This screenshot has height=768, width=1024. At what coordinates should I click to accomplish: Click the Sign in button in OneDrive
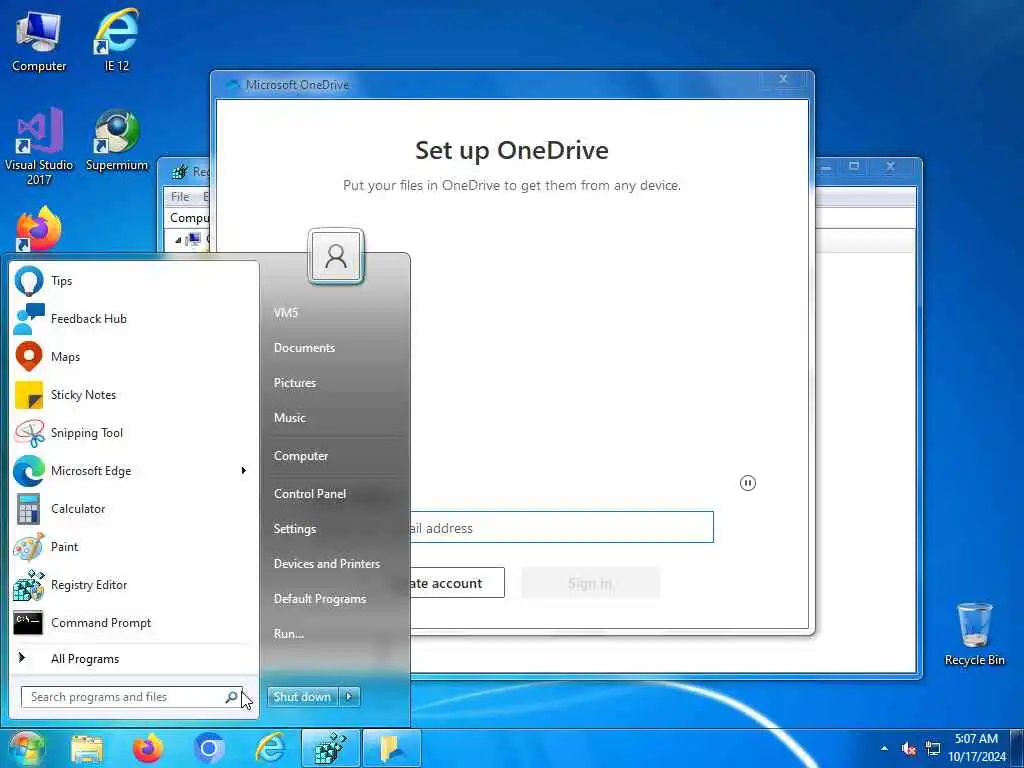(x=590, y=583)
